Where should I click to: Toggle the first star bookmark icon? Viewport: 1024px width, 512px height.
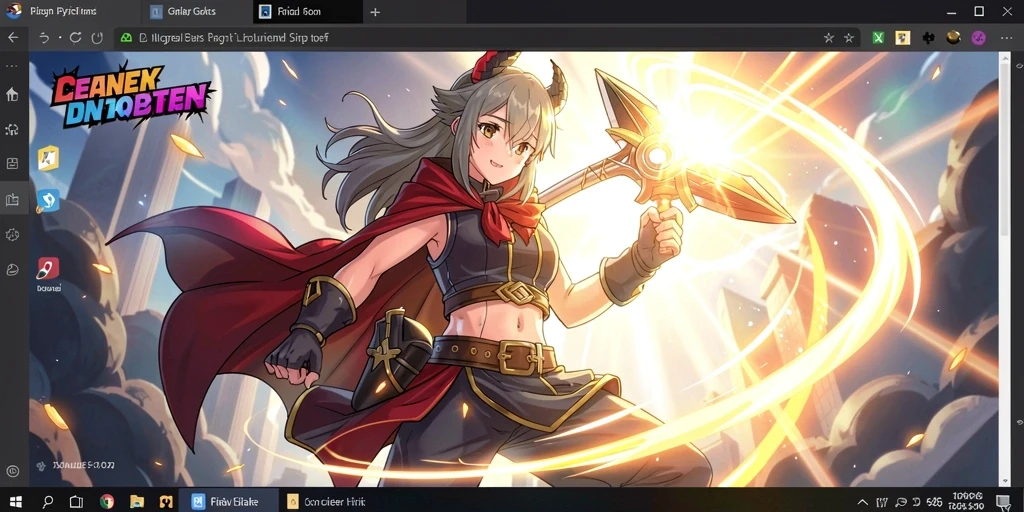point(829,38)
